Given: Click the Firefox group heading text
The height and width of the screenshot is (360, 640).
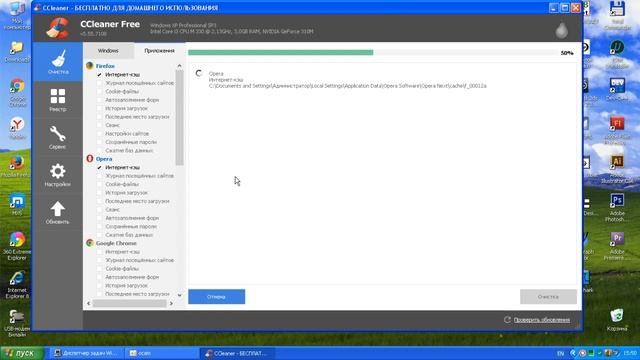Looking at the screenshot, I should pos(105,66).
